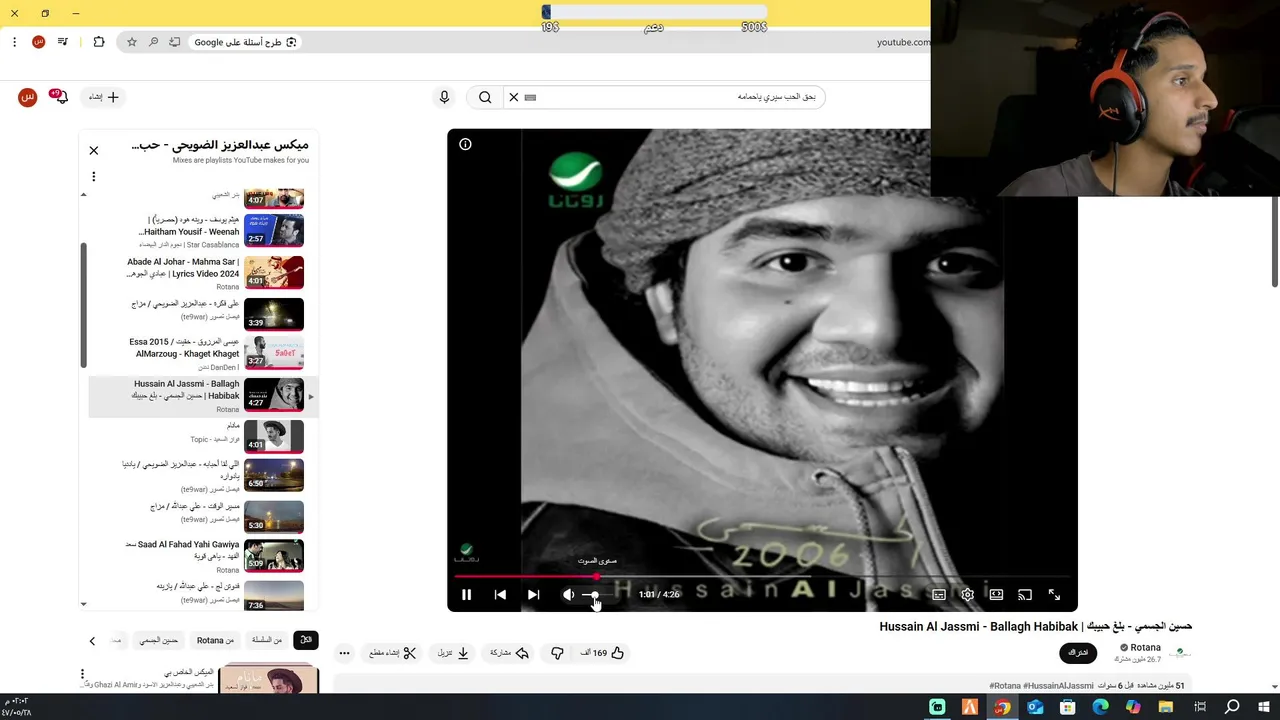Search by voice with microphone

coord(444,97)
